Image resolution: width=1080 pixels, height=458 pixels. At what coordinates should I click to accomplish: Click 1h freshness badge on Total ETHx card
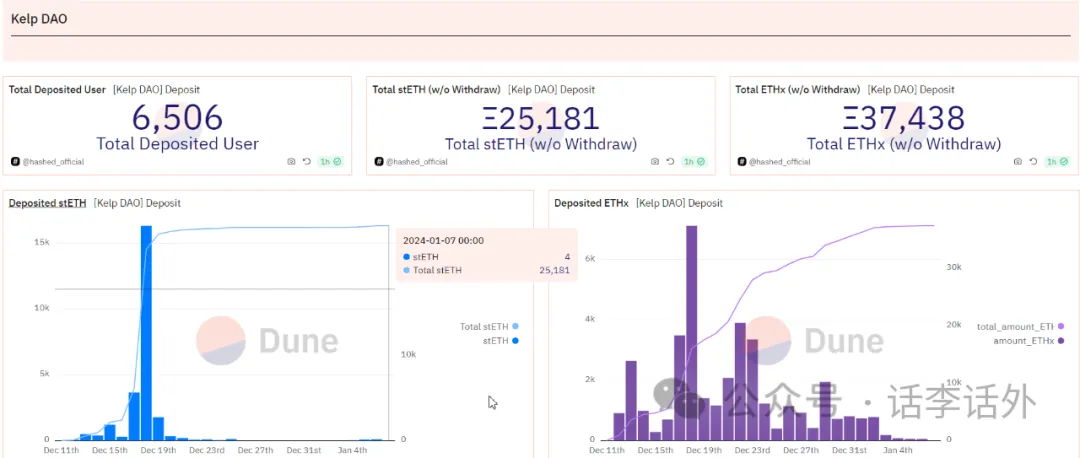click(1057, 161)
